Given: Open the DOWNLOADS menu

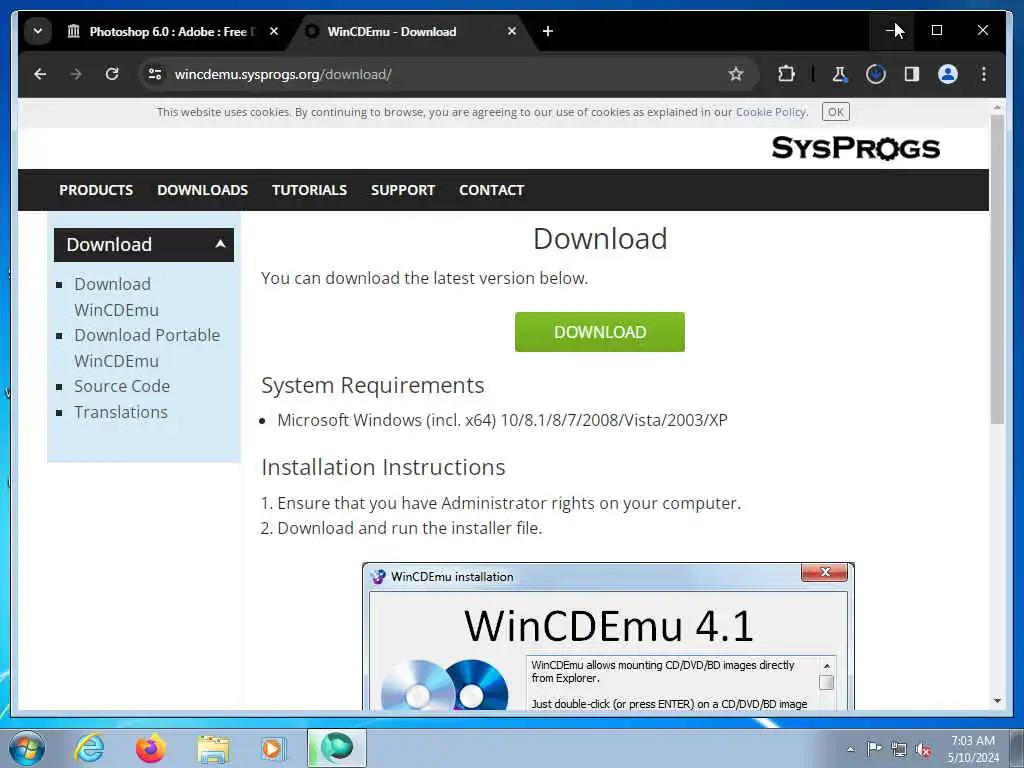Looking at the screenshot, I should (202, 190).
